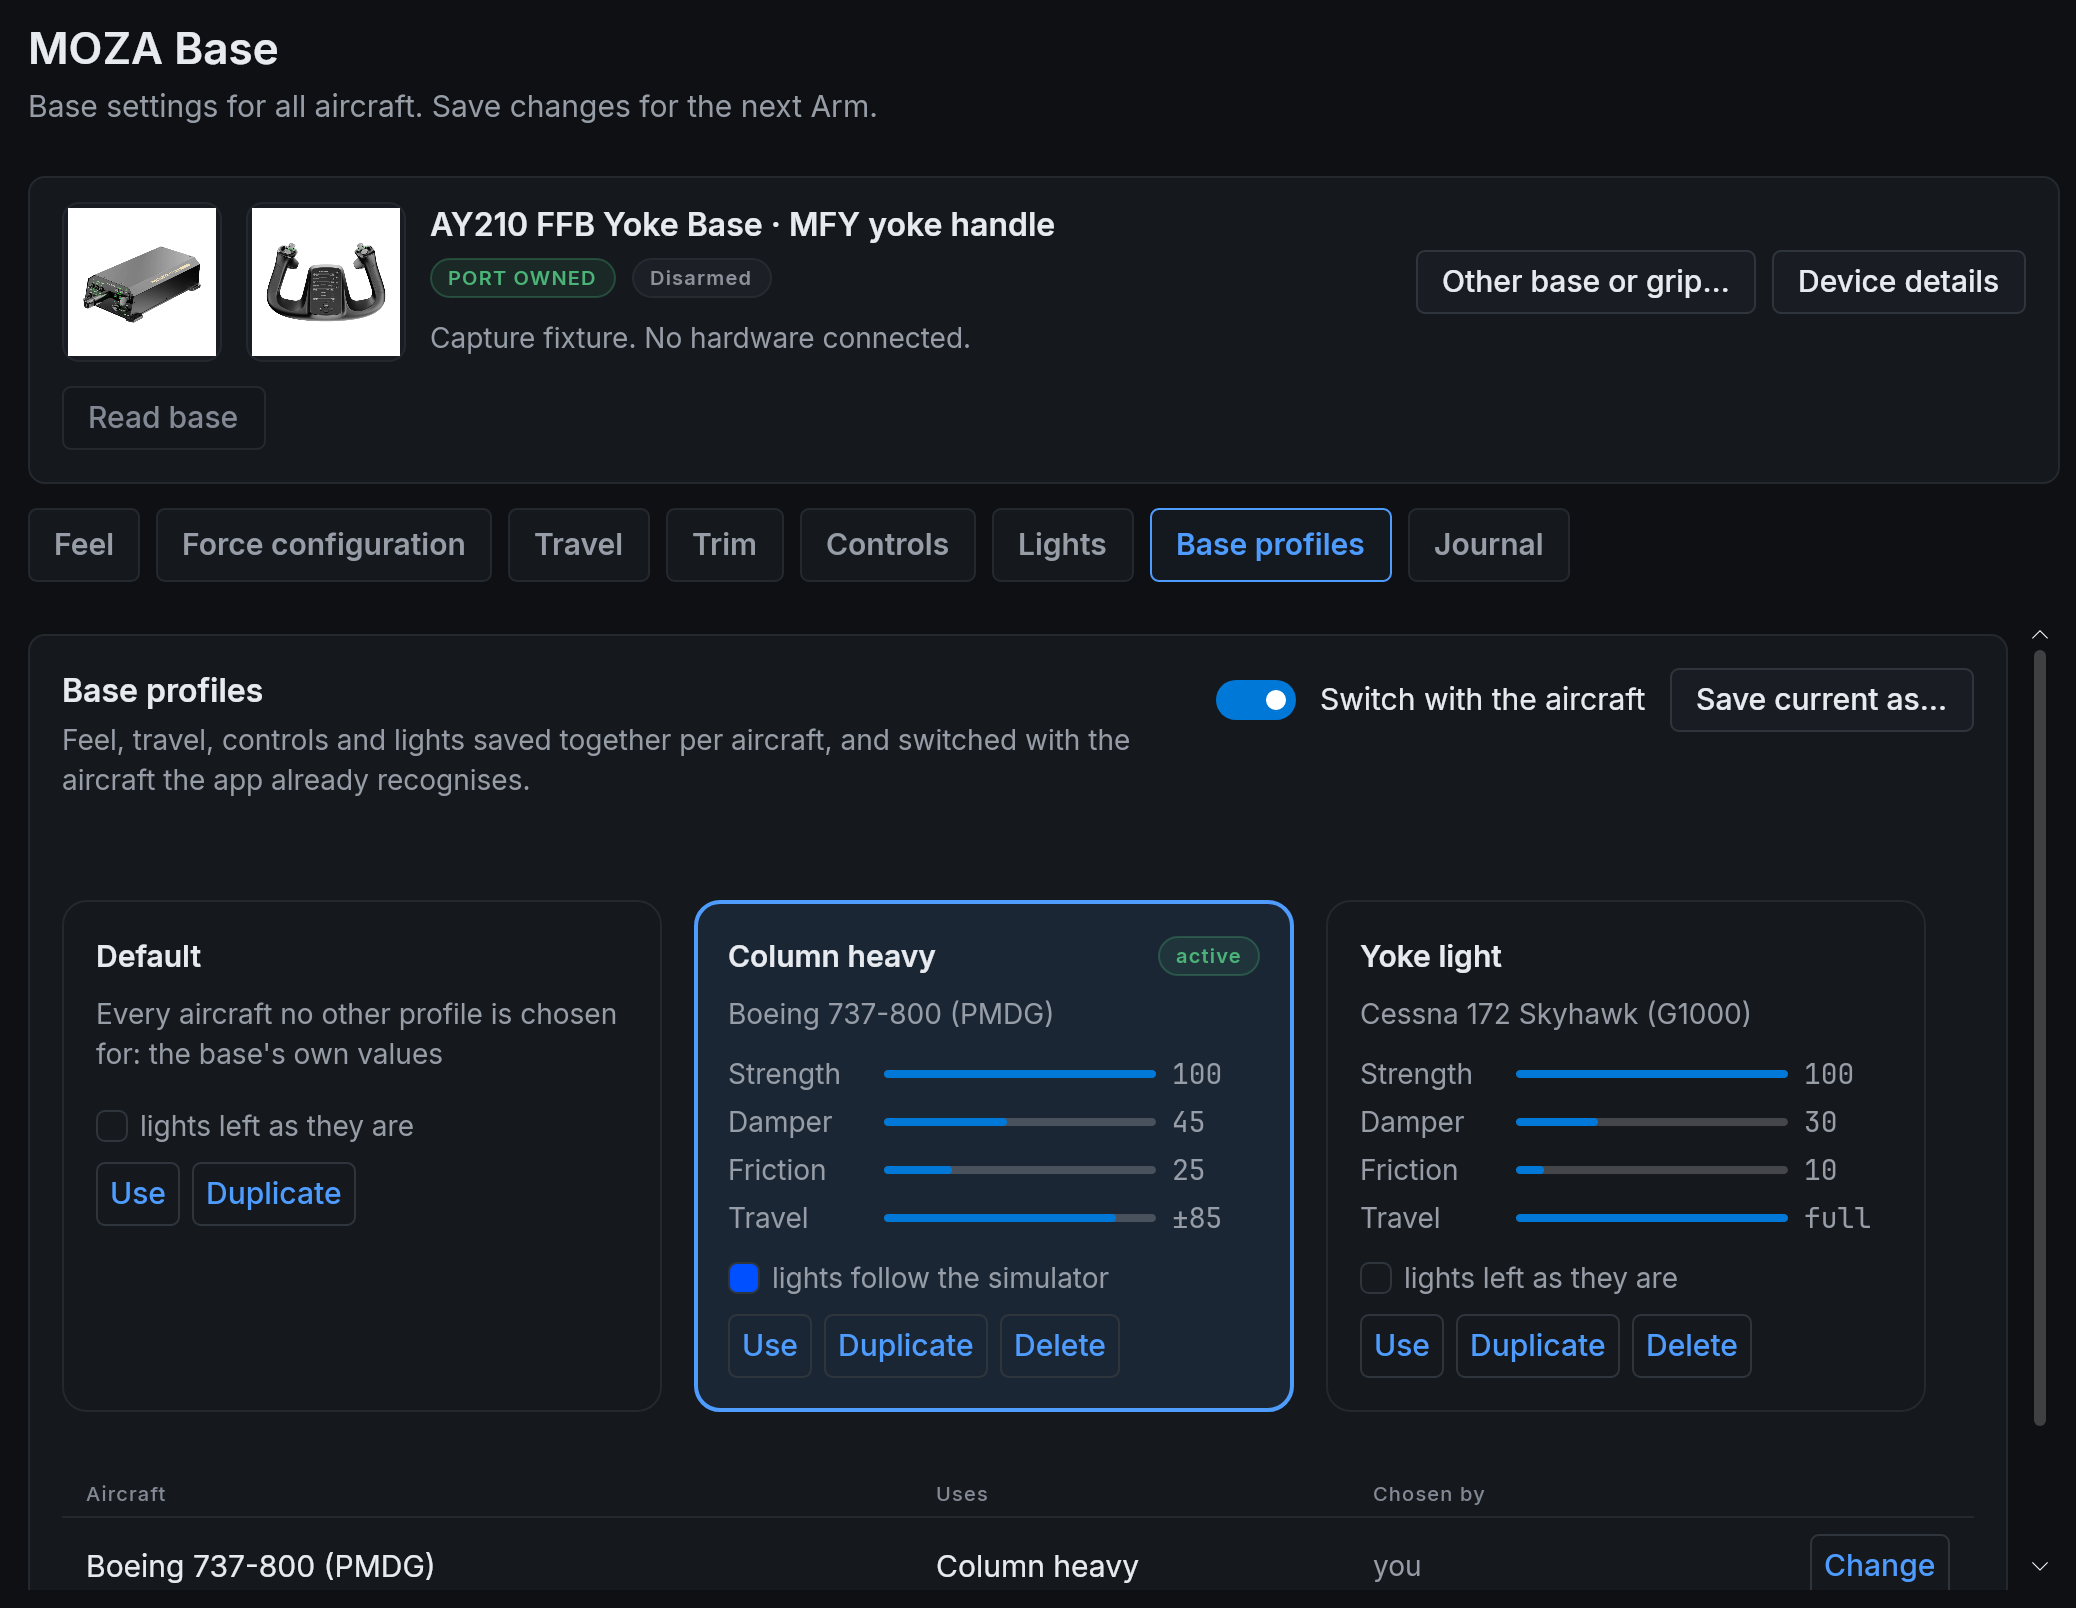Use the Yoke light profile
The width and height of the screenshot is (2076, 1608).
(1402, 1346)
